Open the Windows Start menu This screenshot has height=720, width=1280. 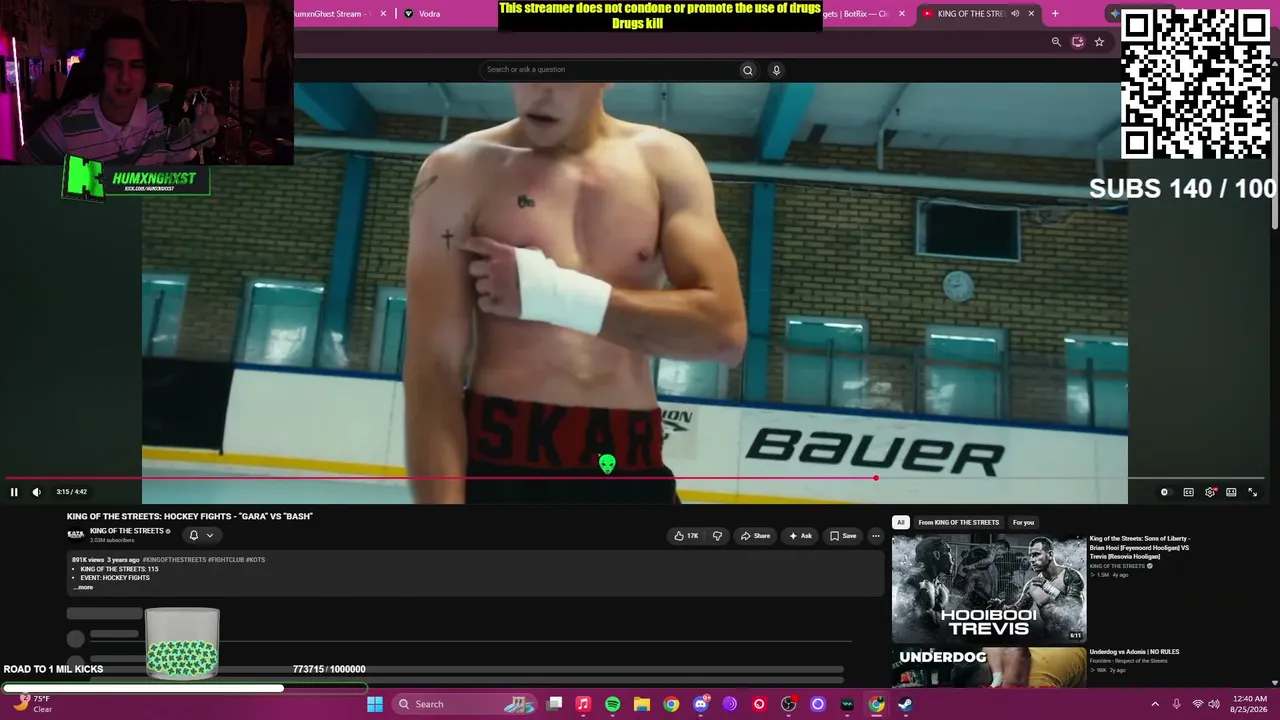[x=375, y=704]
